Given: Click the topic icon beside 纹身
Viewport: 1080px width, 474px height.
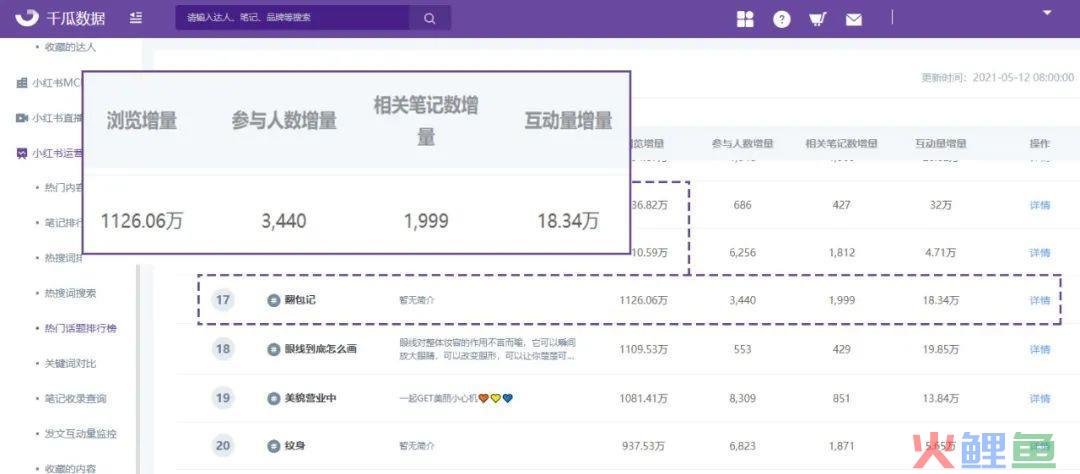Looking at the screenshot, I should point(273,446).
